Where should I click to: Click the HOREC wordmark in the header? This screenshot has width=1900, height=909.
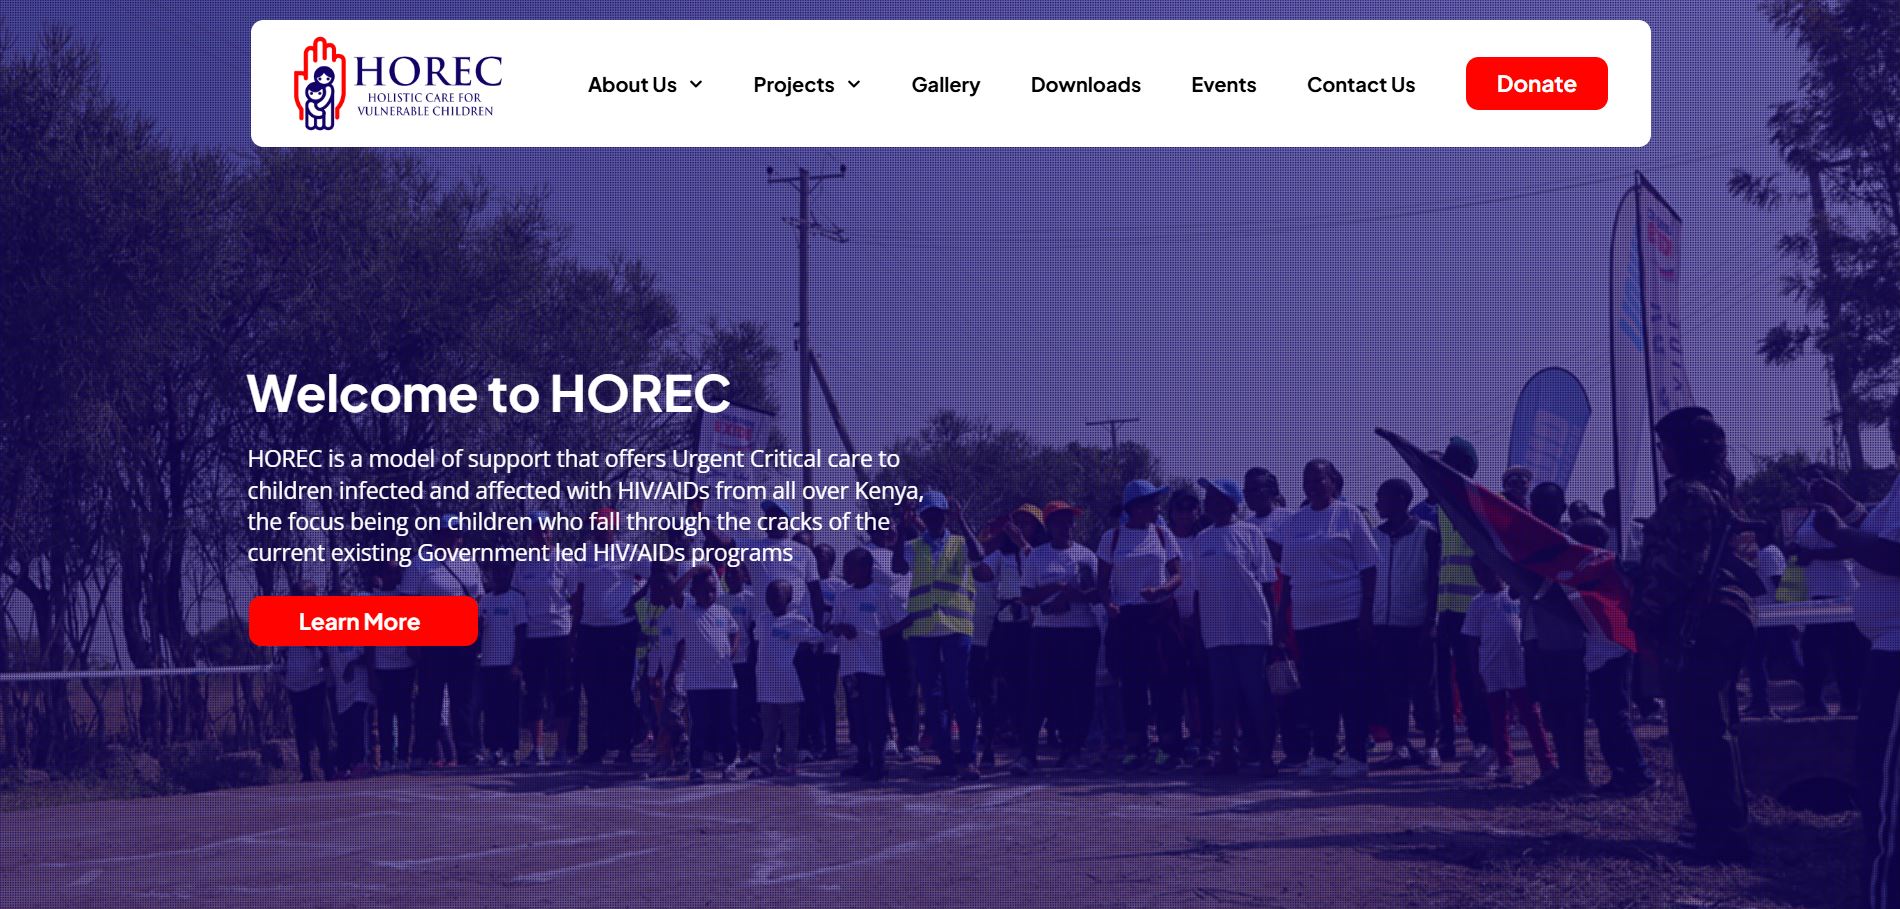[428, 71]
